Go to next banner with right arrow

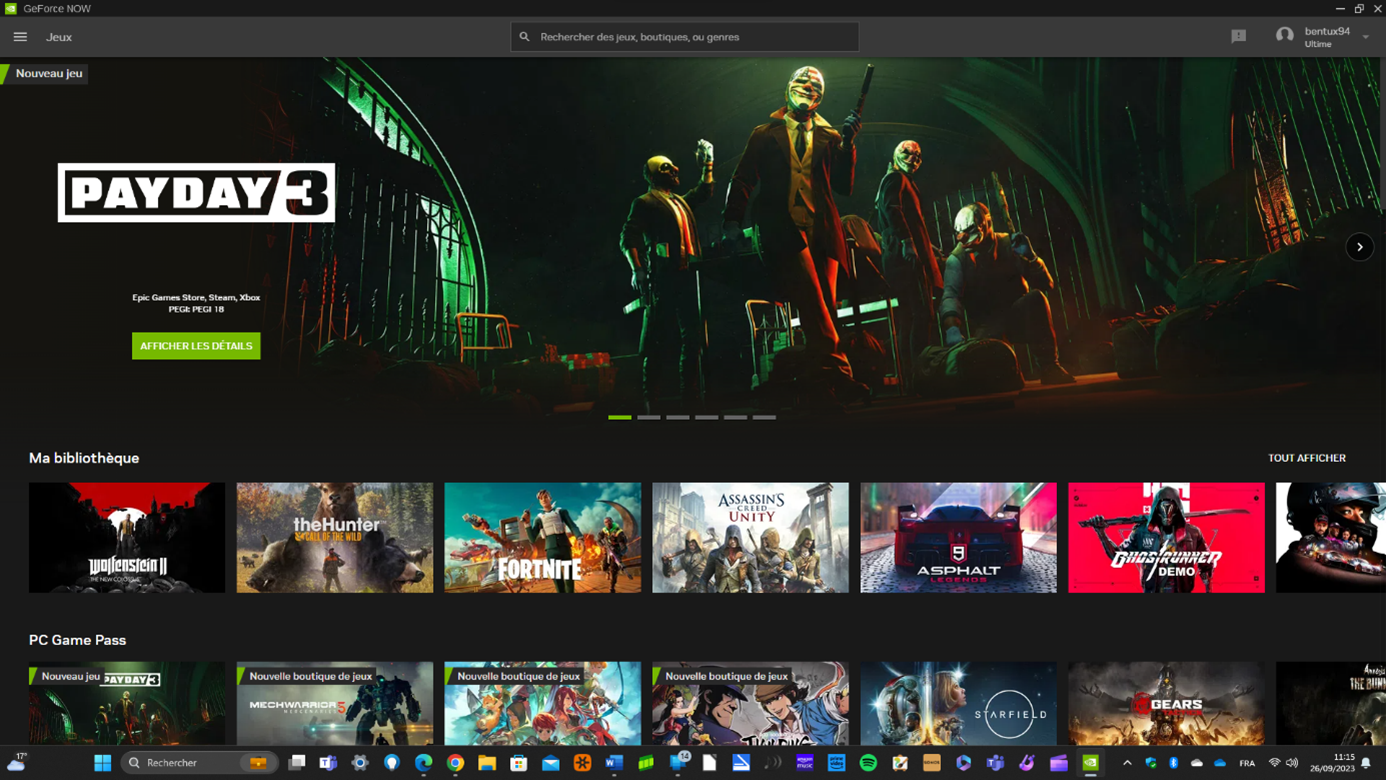pyautogui.click(x=1359, y=247)
